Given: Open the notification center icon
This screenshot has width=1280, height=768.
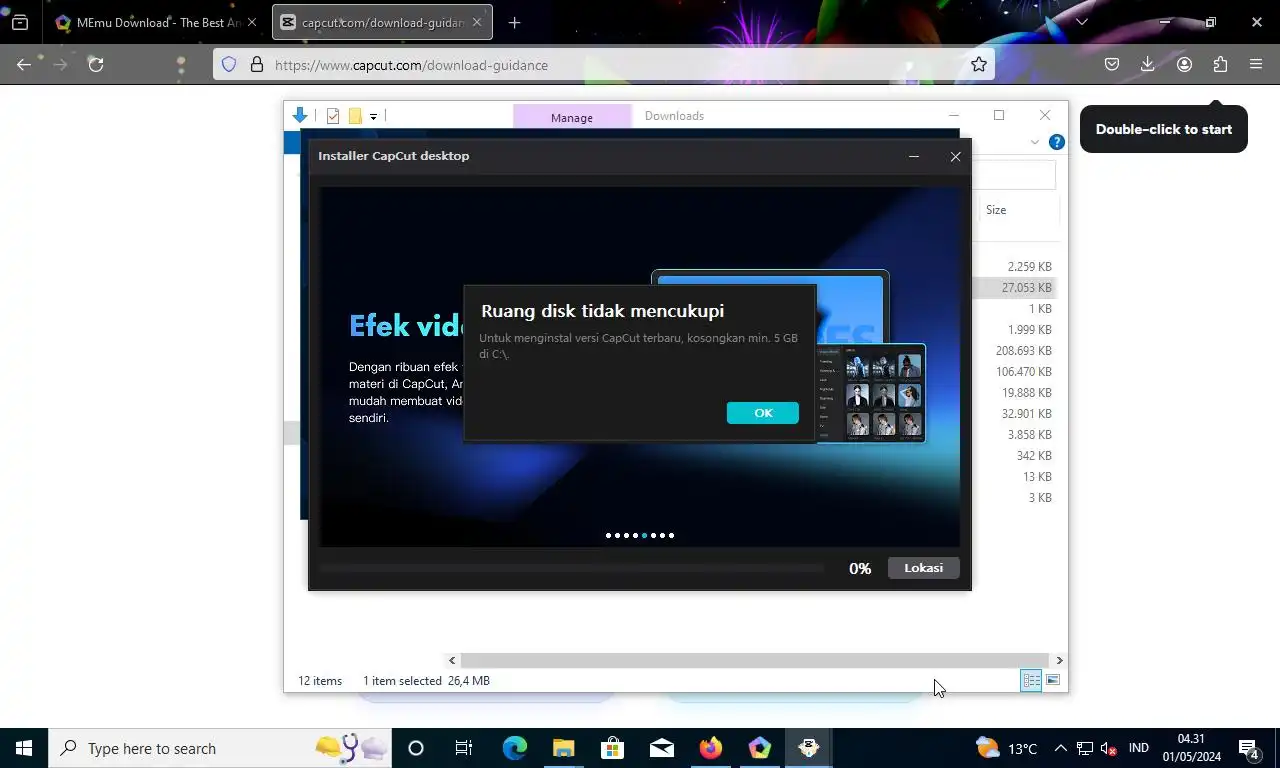Looking at the screenshot, I should click(1249, 748).
